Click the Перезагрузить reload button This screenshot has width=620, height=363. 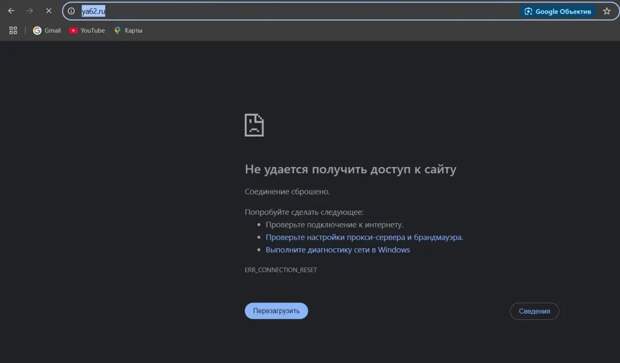click(276, 311)
